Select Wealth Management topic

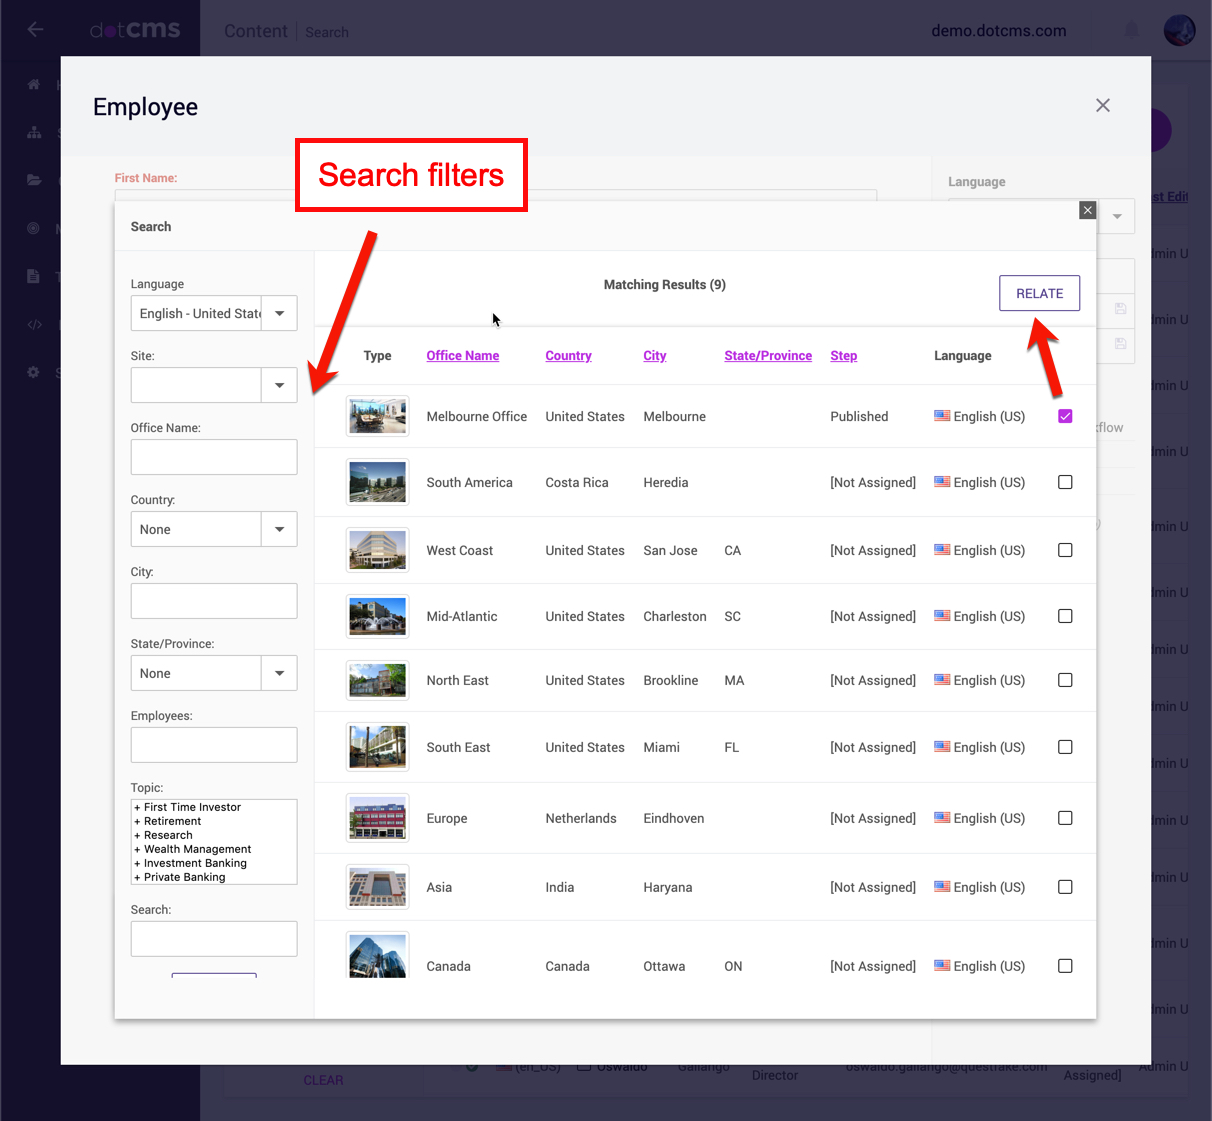click(x=197, y=849)
